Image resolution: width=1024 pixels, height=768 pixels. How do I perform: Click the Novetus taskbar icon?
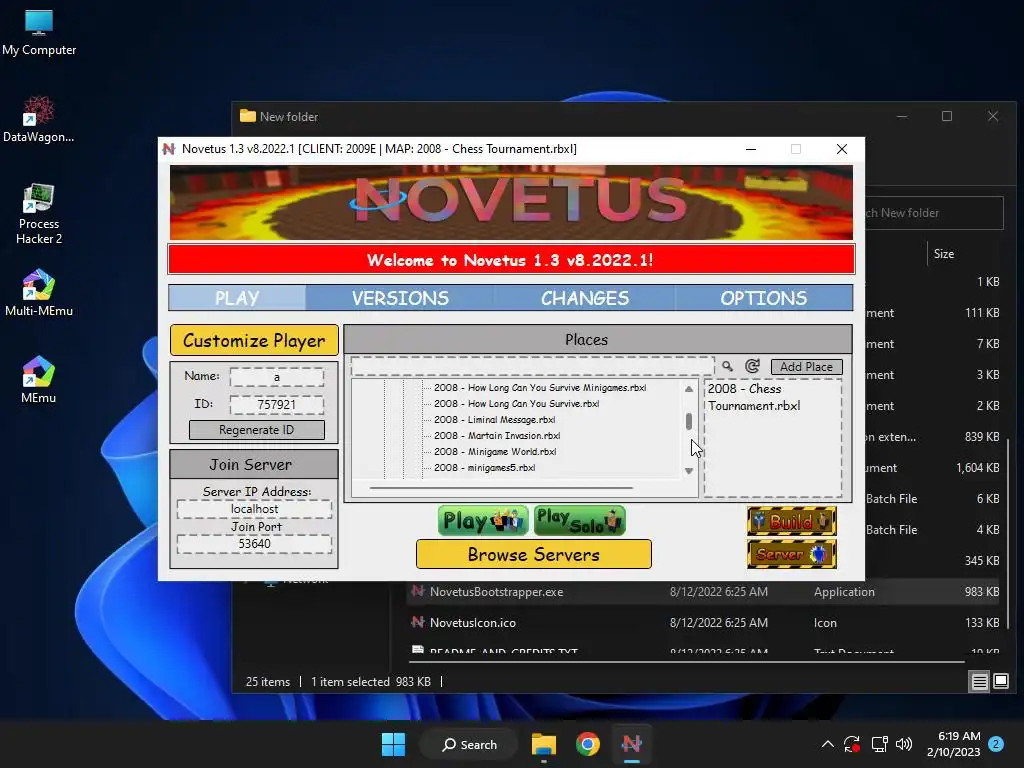(632, 744)
